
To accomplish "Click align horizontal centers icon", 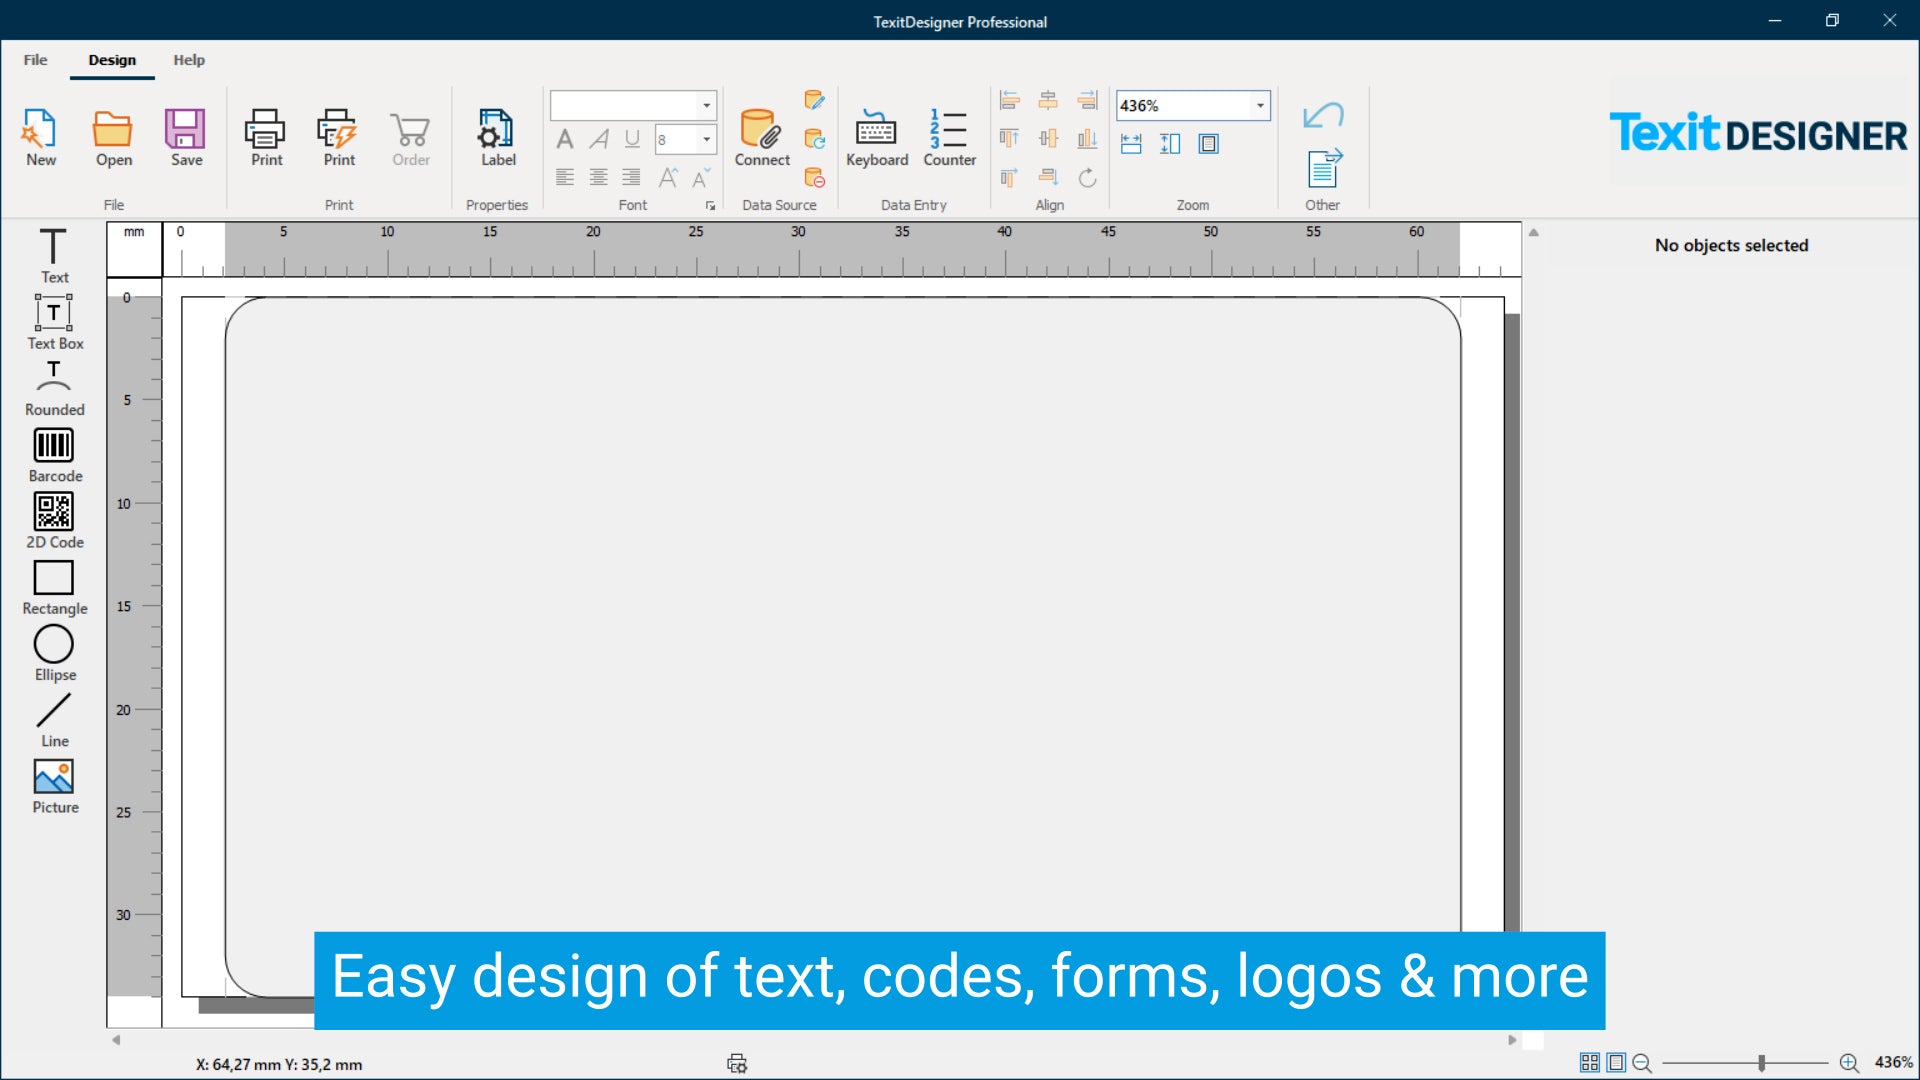I will pos(1048,100).
